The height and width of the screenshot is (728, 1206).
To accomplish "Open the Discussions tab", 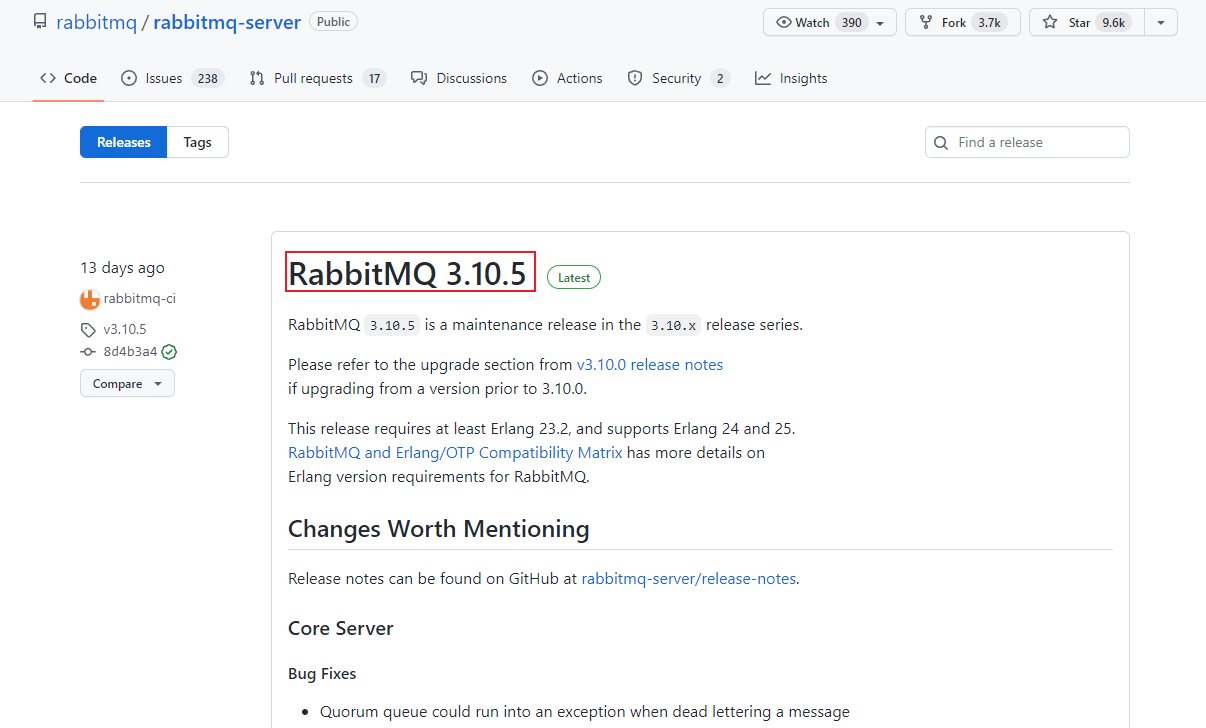I will 459,78.
